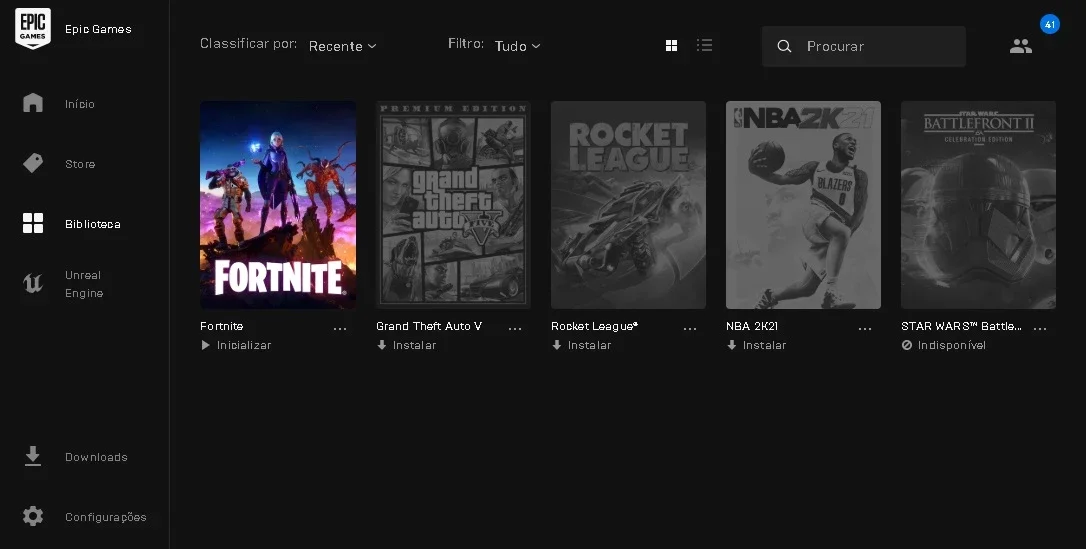Open the Recente sort dropdown
The height and width of the screenshot is (549, 1086).
[x=343, y=46]
